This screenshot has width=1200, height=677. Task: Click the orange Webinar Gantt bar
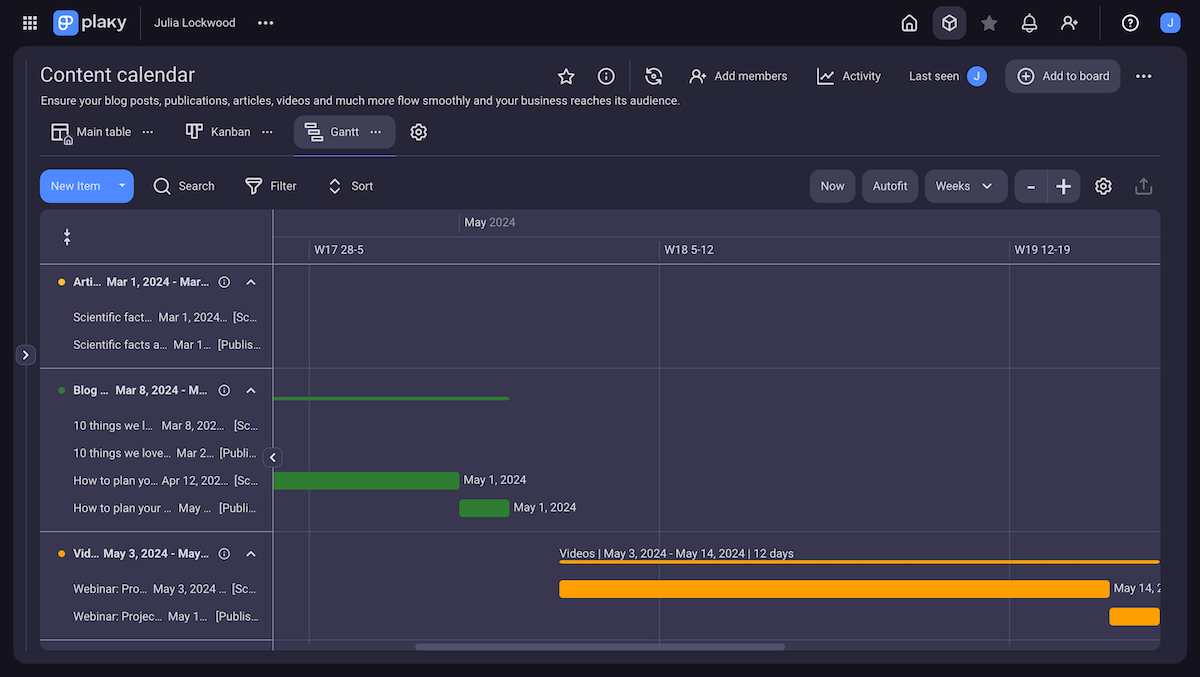(833, 589)
